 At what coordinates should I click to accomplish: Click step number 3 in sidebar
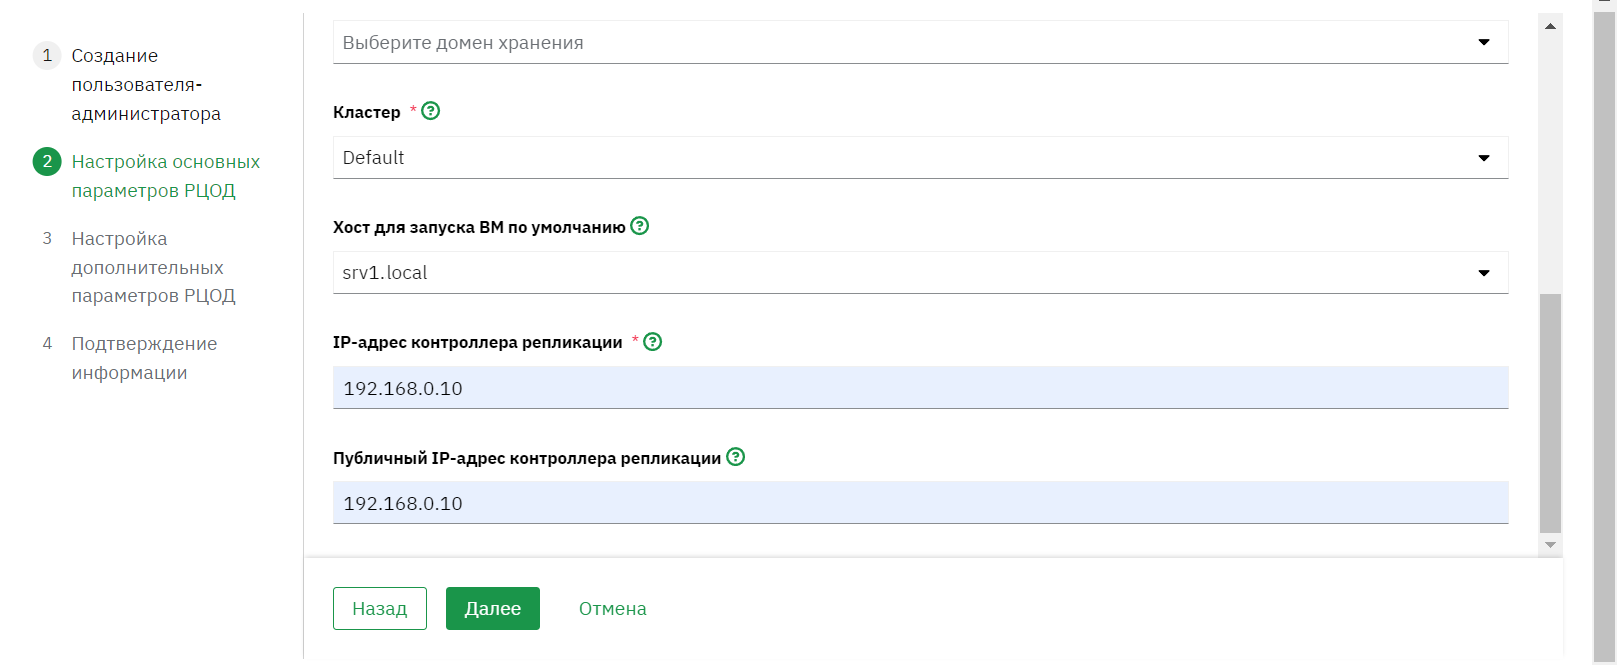[47, 238]
